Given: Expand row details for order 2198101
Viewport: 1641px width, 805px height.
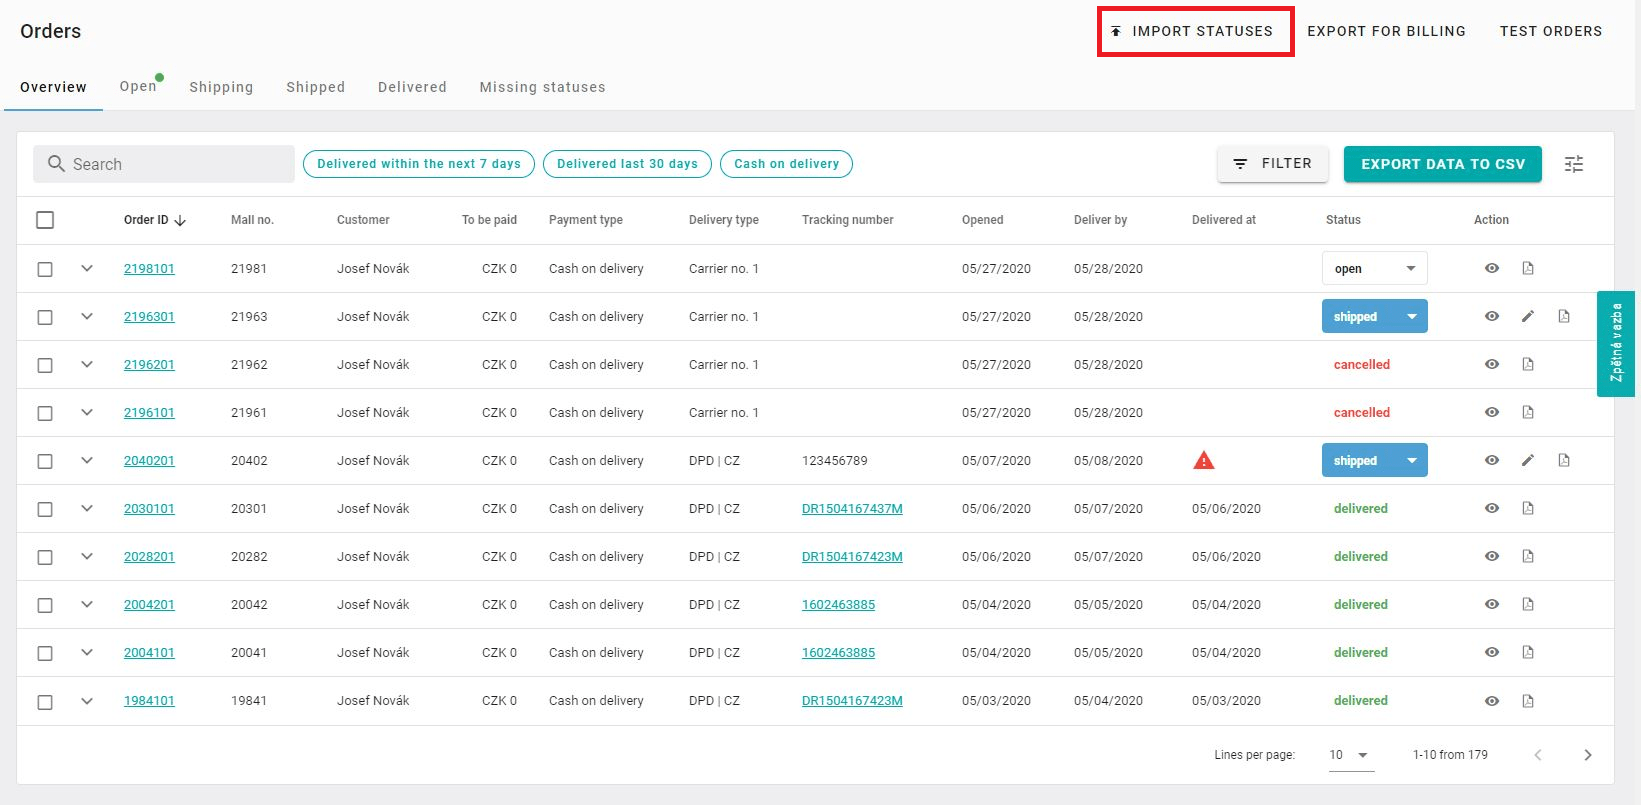Looking at the screenshot, I should [x=87, y=268].
